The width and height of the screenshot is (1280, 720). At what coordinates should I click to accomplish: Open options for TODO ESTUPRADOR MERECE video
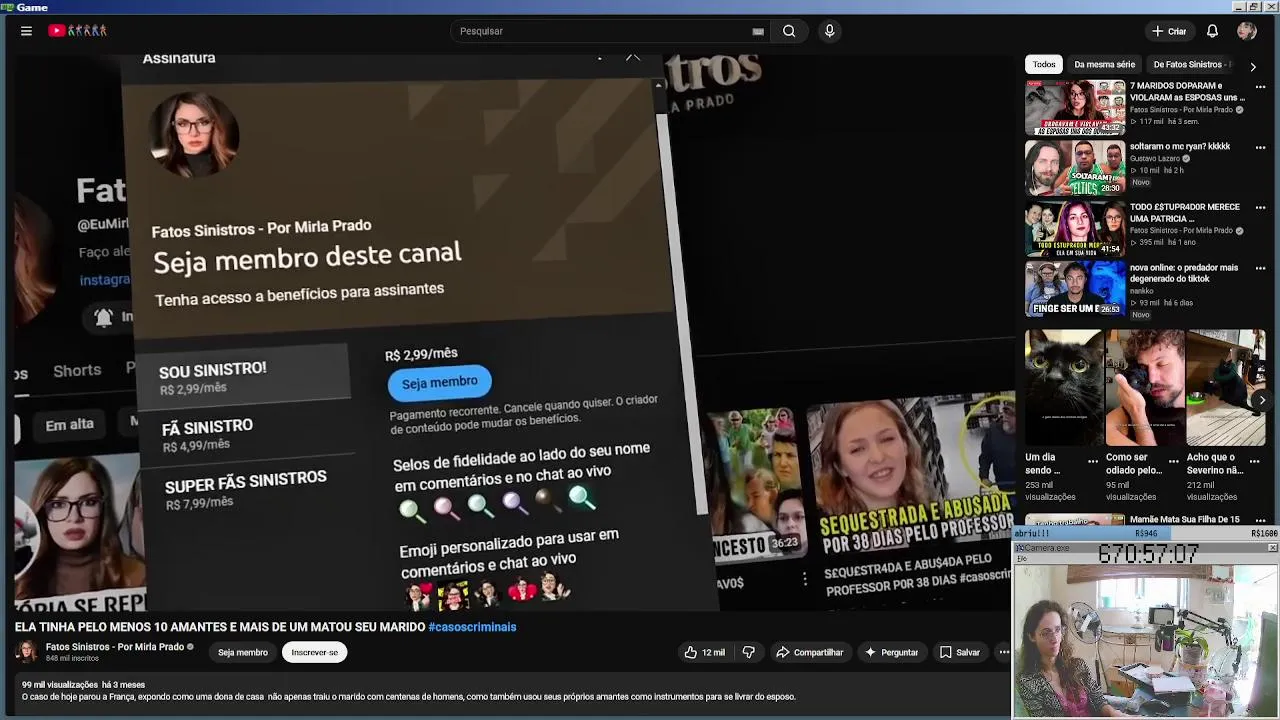[x=1260, y=208]
